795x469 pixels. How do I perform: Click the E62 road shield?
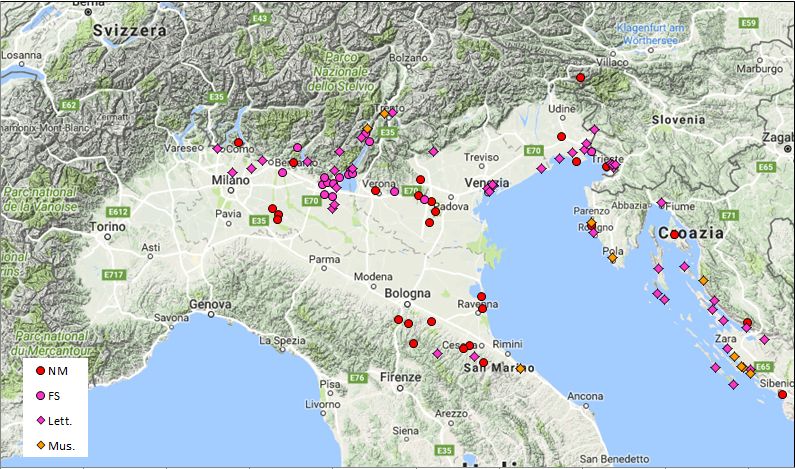(x=68, y=105)
